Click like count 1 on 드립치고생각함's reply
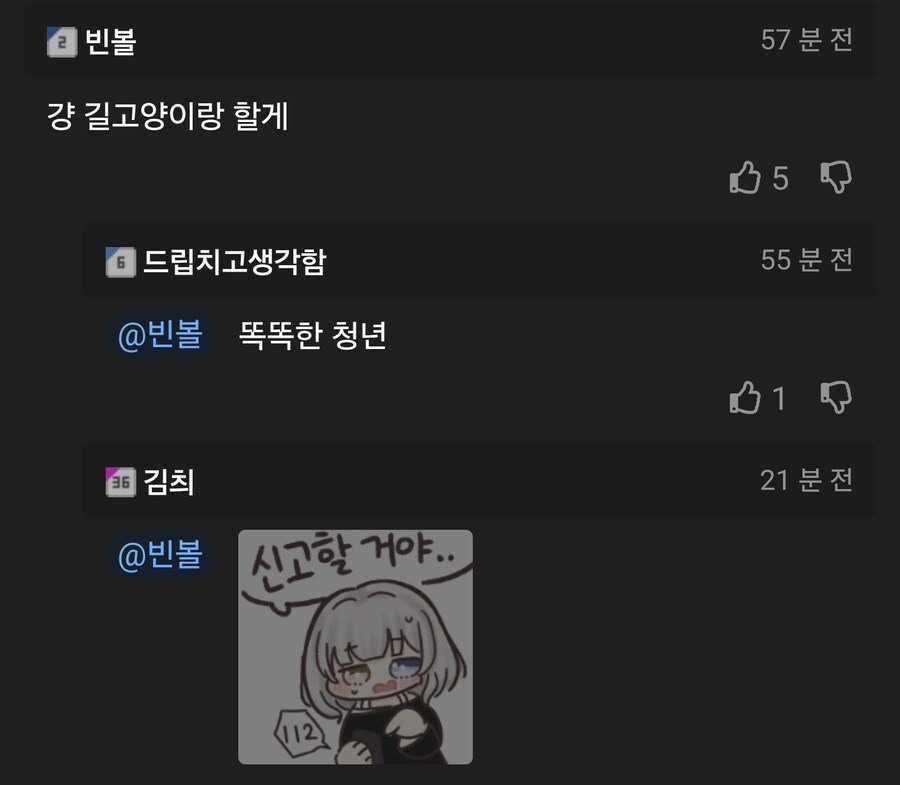Image resolution: width=900 pixels, height=785 pixels. (779, 398)
